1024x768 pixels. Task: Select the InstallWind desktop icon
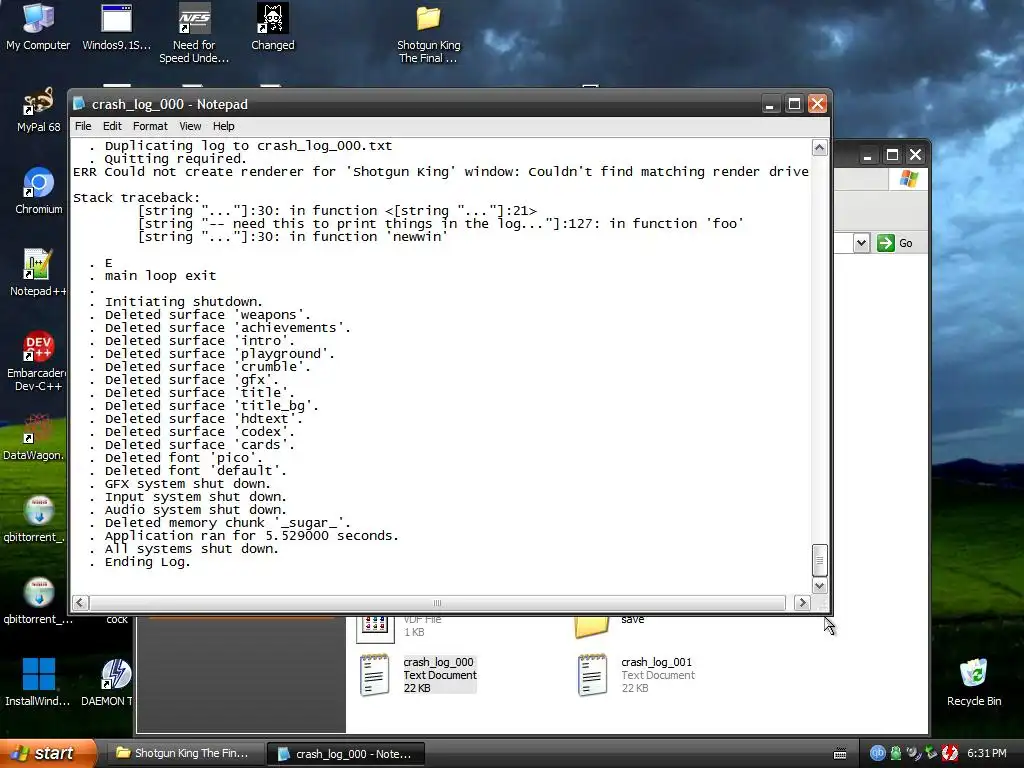(38, 683)
